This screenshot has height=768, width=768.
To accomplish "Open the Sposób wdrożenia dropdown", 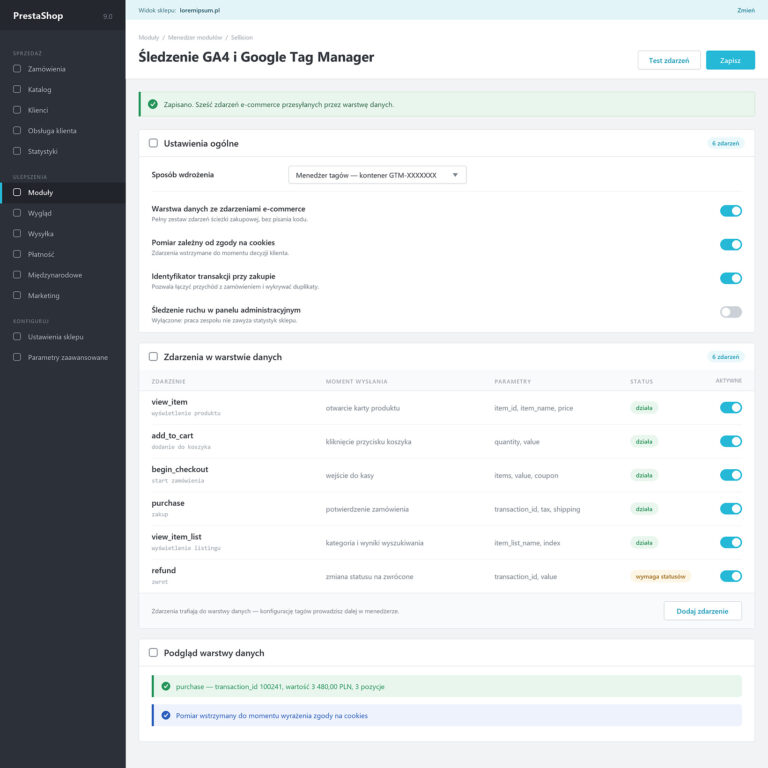I will [x=377, y=175].
